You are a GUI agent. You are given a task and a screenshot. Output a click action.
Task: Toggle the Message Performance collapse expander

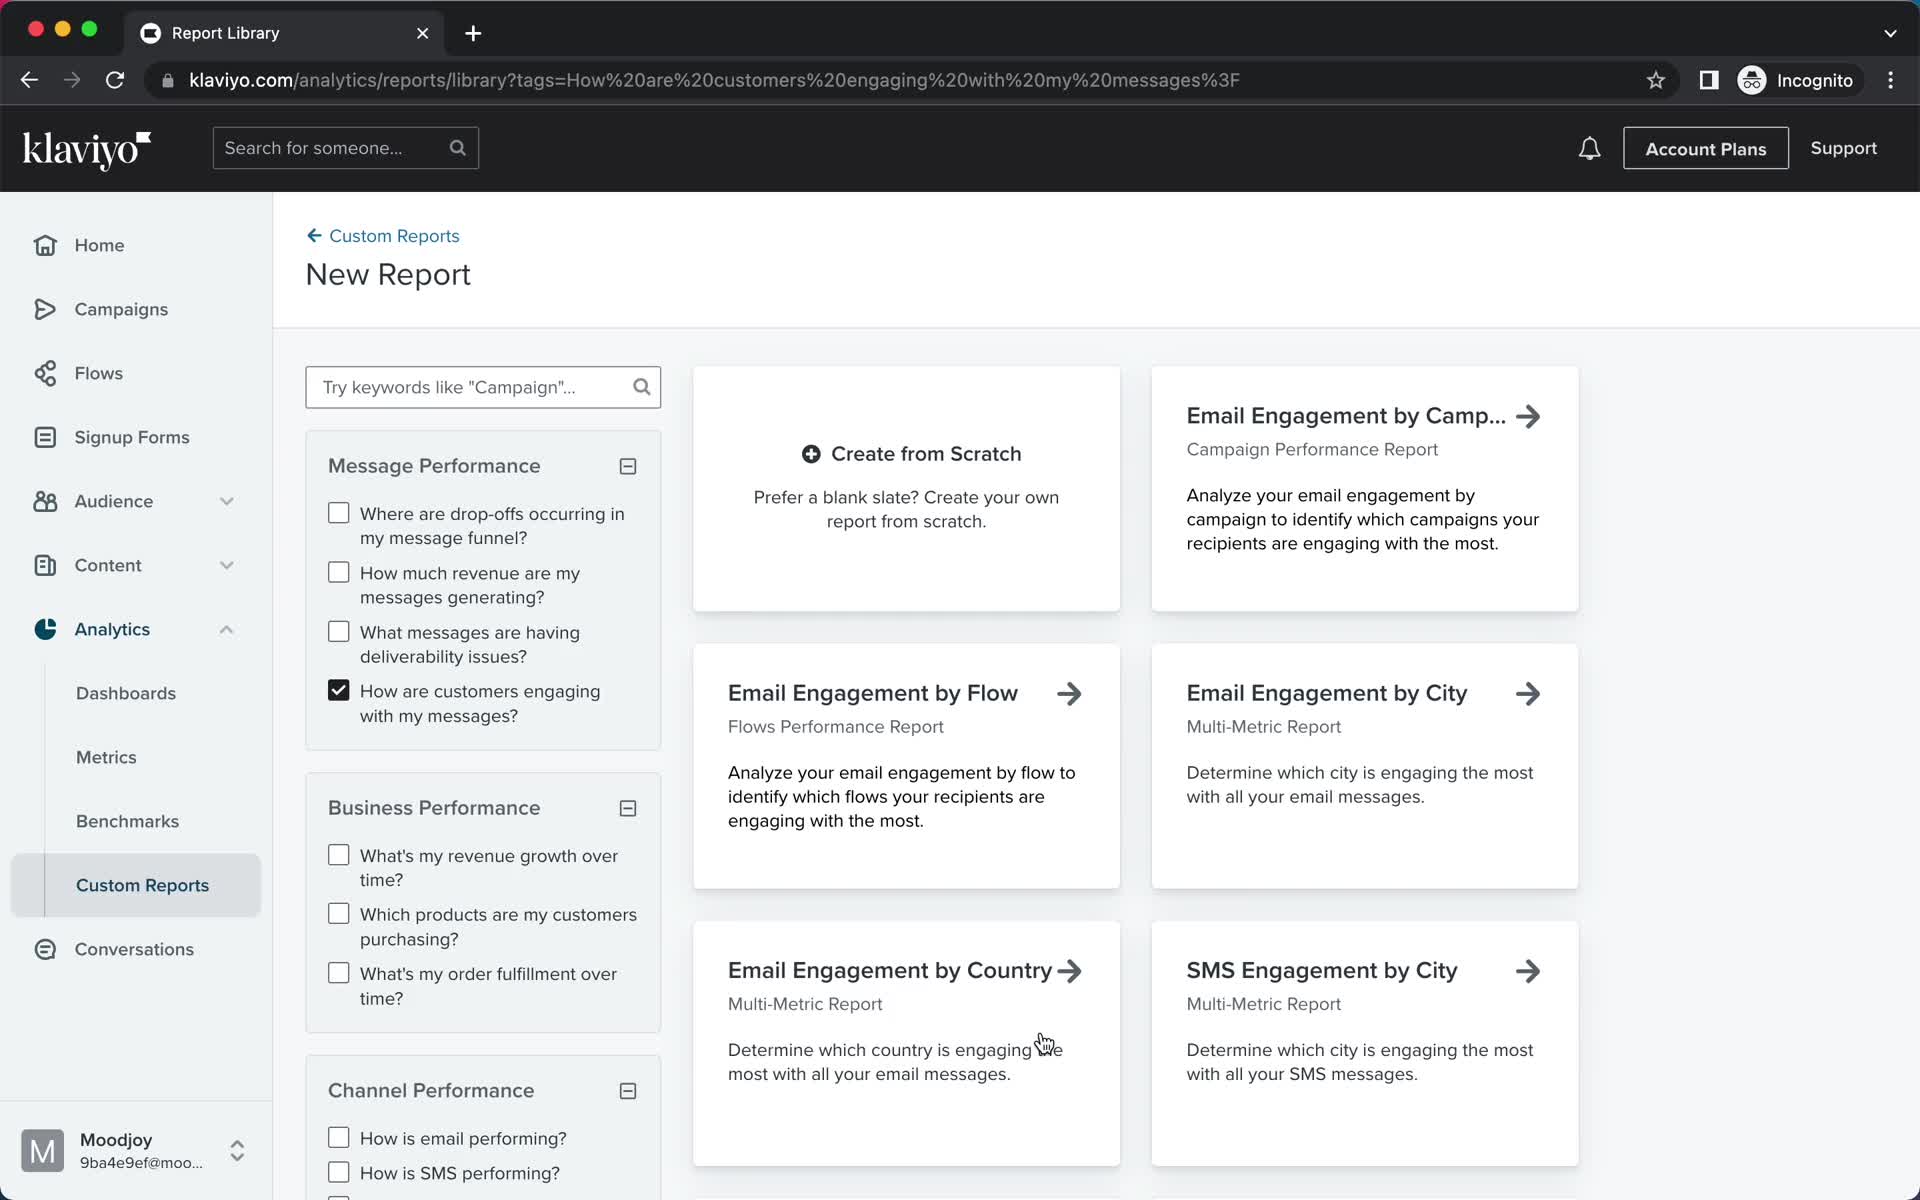628,466
